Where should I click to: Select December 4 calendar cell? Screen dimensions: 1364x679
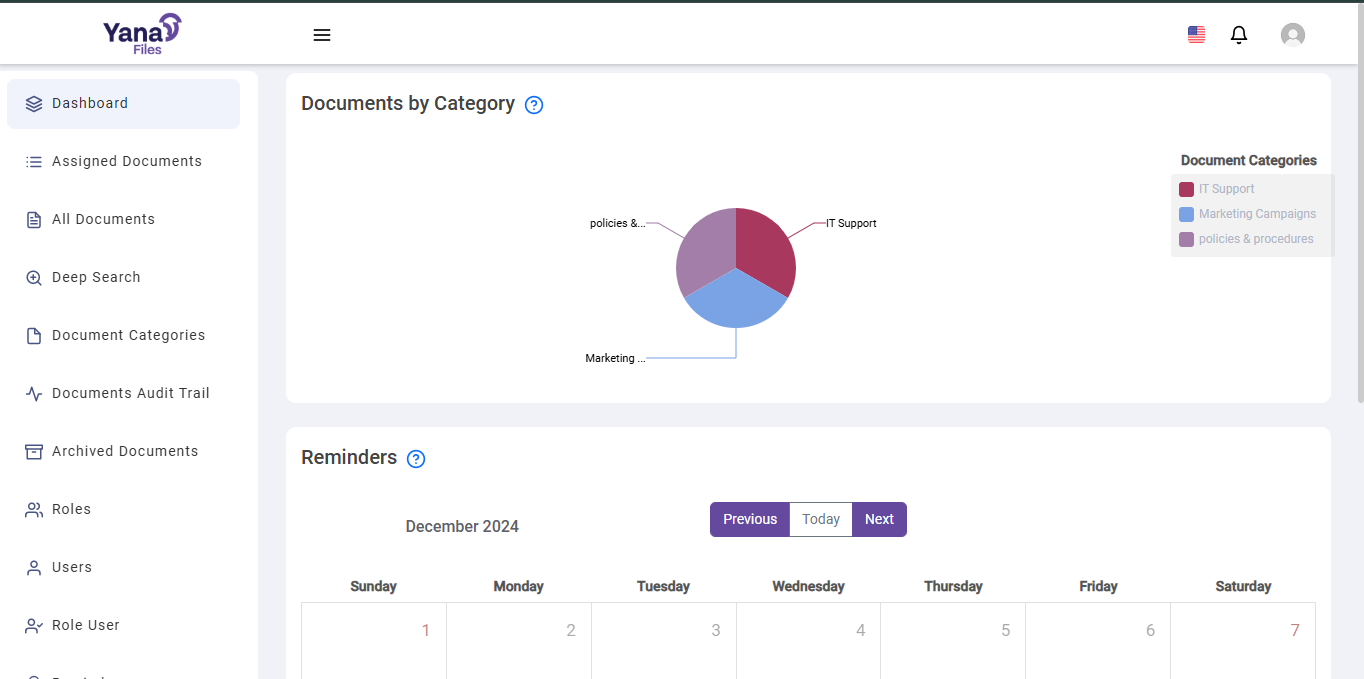click(x=808, y=640)
